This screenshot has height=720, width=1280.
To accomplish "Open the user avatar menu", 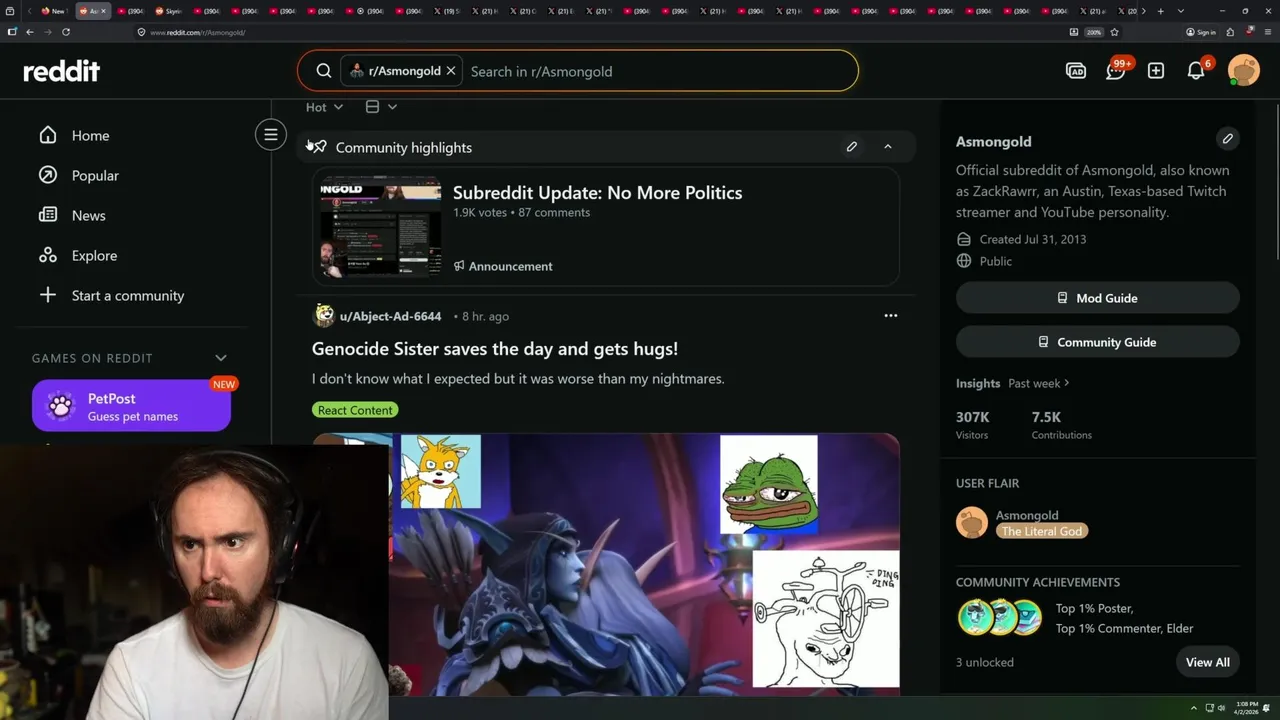I will (1244, 71).
